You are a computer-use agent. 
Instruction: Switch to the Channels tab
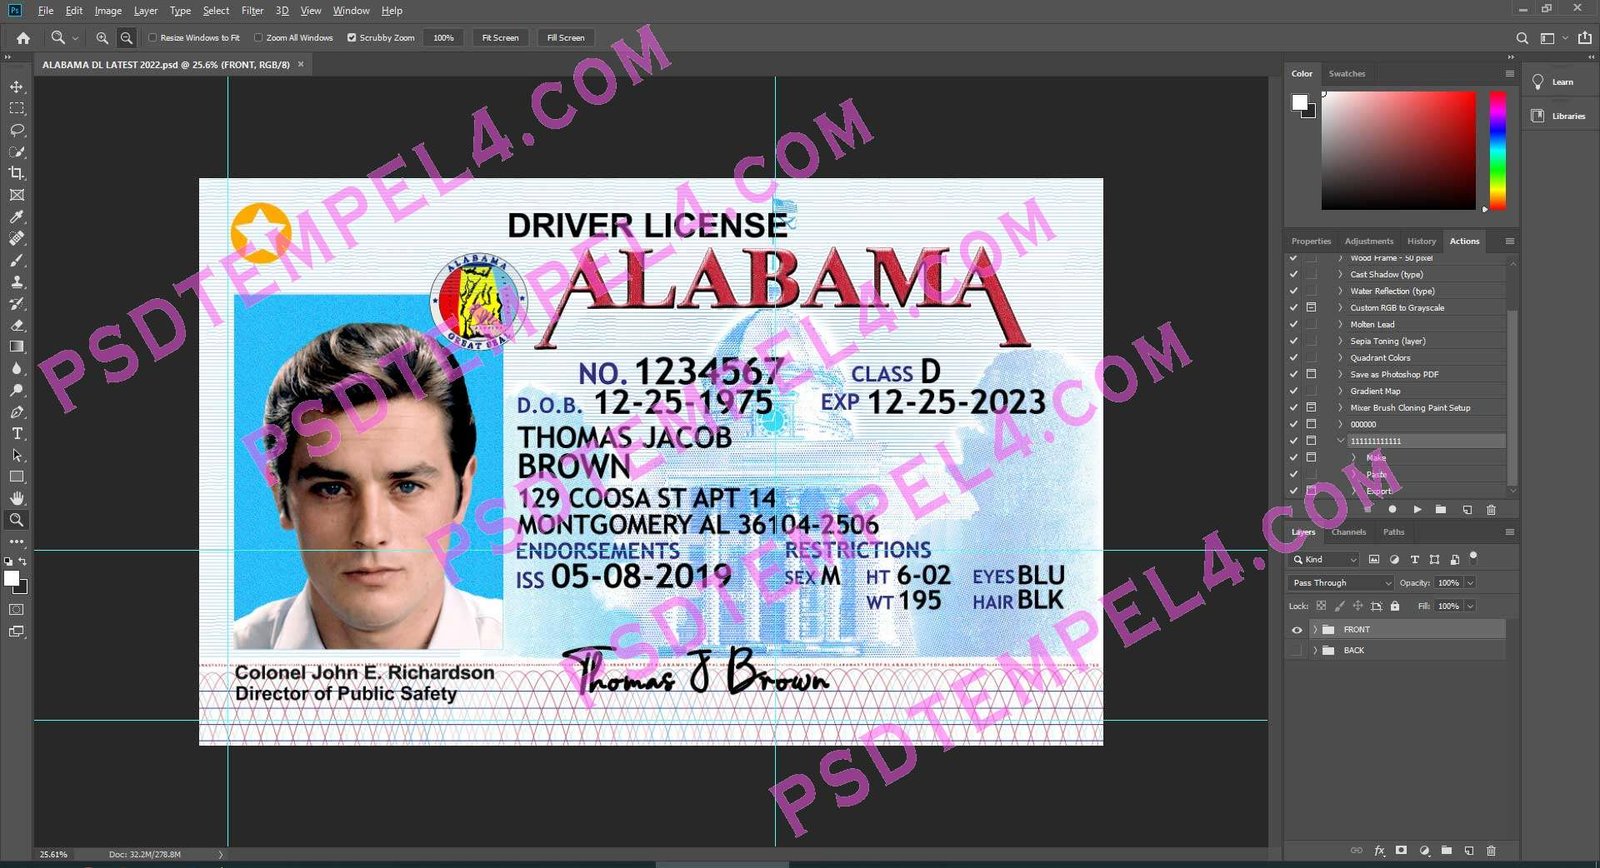point(1348,532)
